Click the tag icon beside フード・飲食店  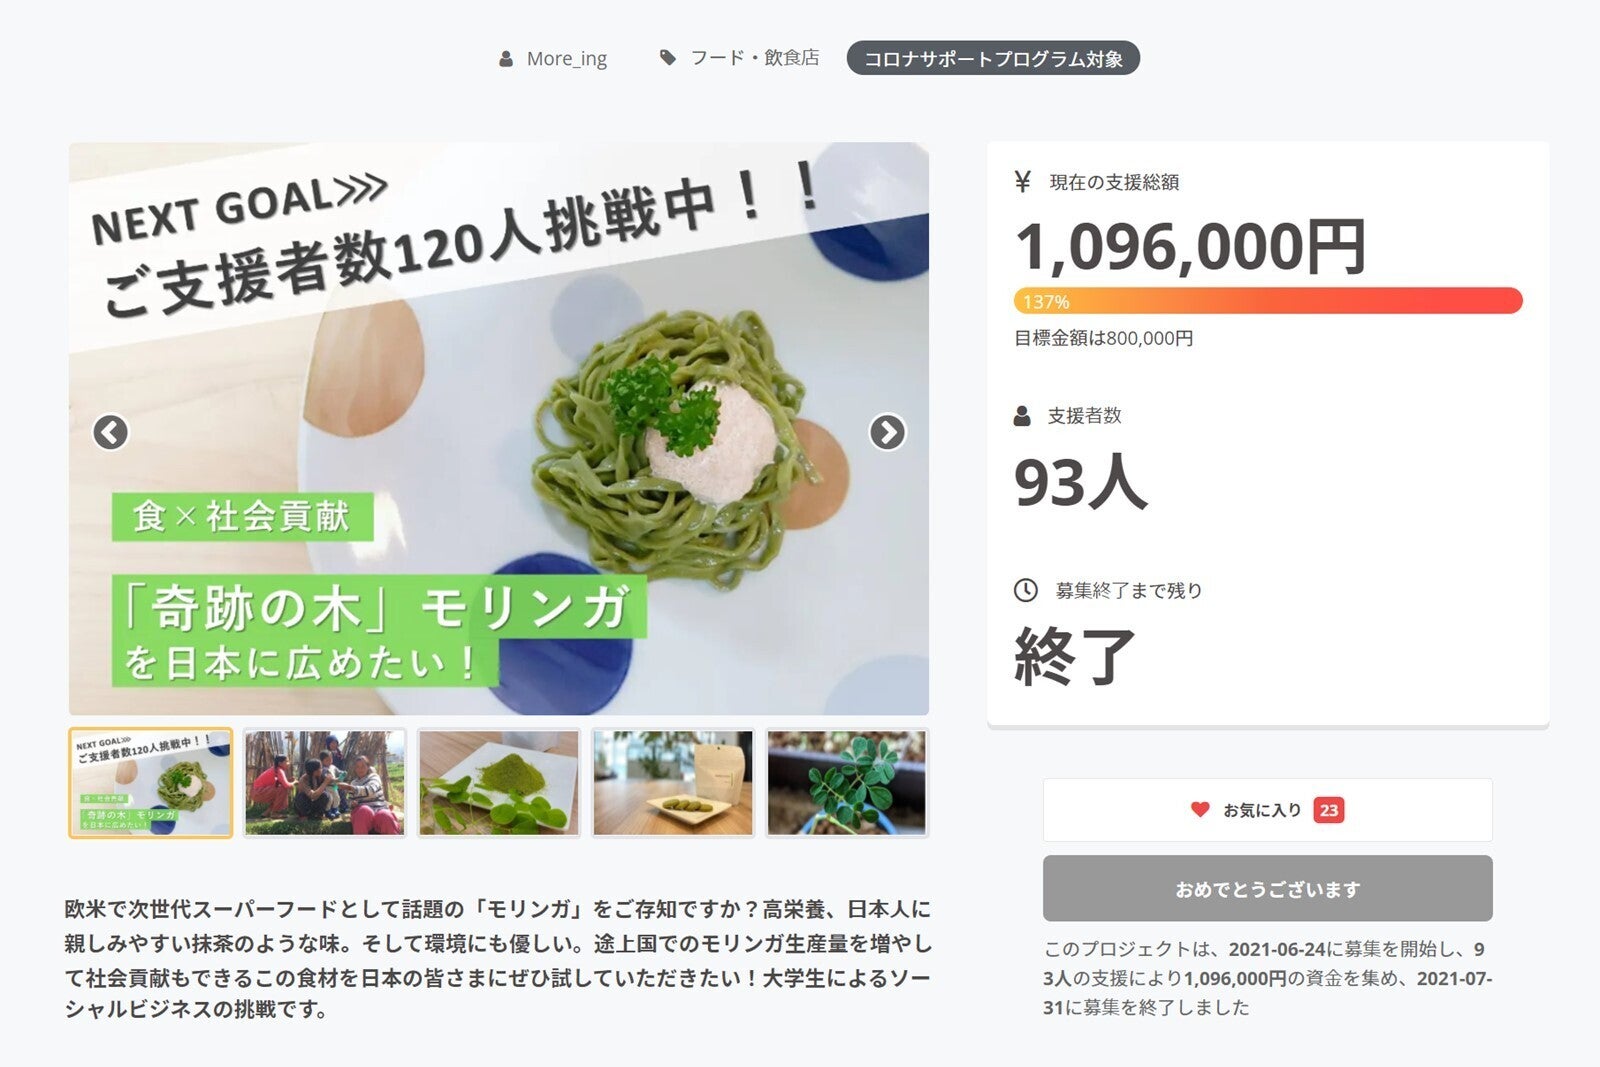[x=668, y=58]
